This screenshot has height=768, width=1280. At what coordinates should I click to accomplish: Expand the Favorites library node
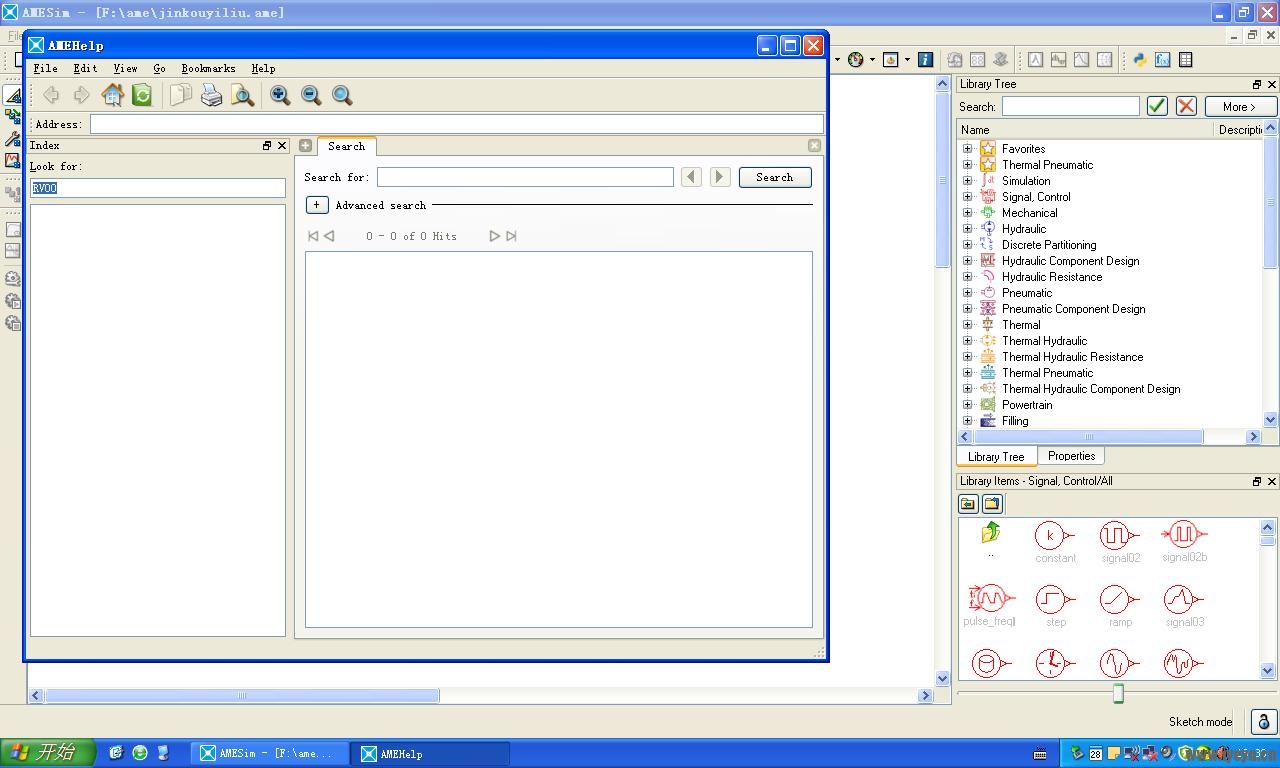coord(967,149)
